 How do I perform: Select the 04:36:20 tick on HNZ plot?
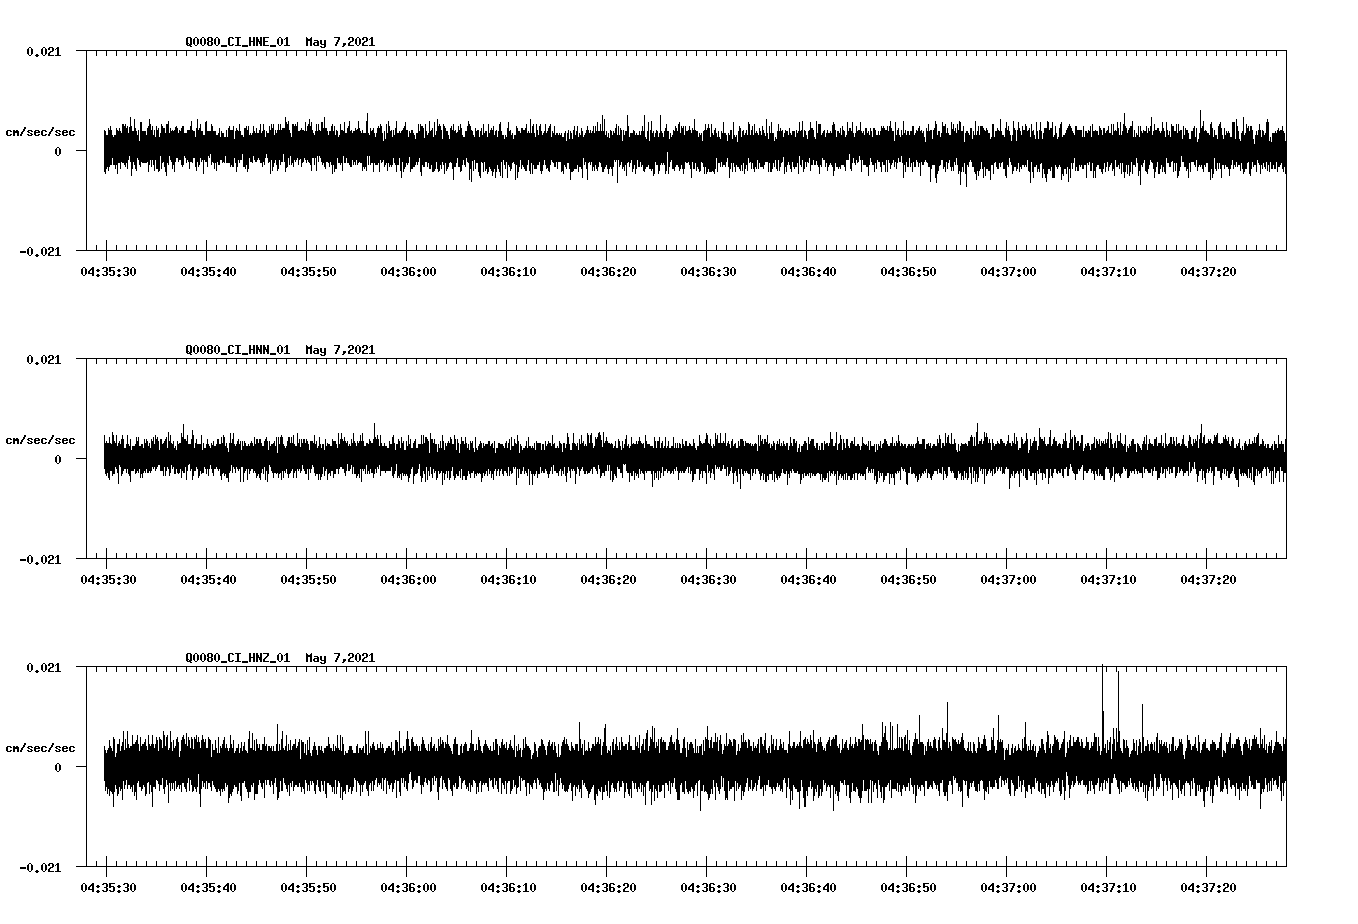coord(607,862)
